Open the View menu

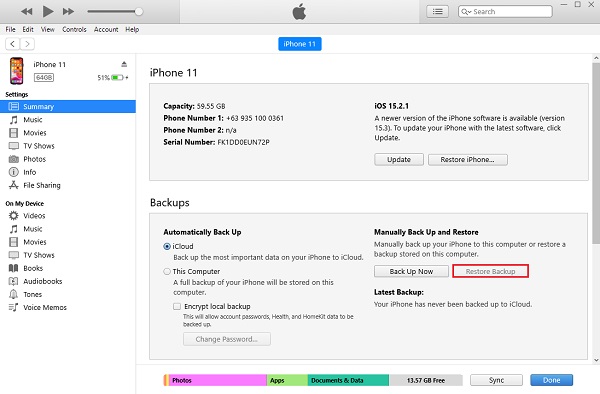pyautogui.click(x=48, y=29)
